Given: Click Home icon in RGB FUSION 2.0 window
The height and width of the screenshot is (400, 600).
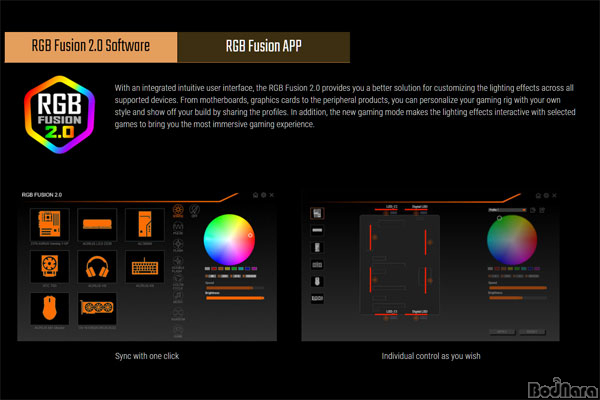Looking at the screenshot, I should 255,195.
